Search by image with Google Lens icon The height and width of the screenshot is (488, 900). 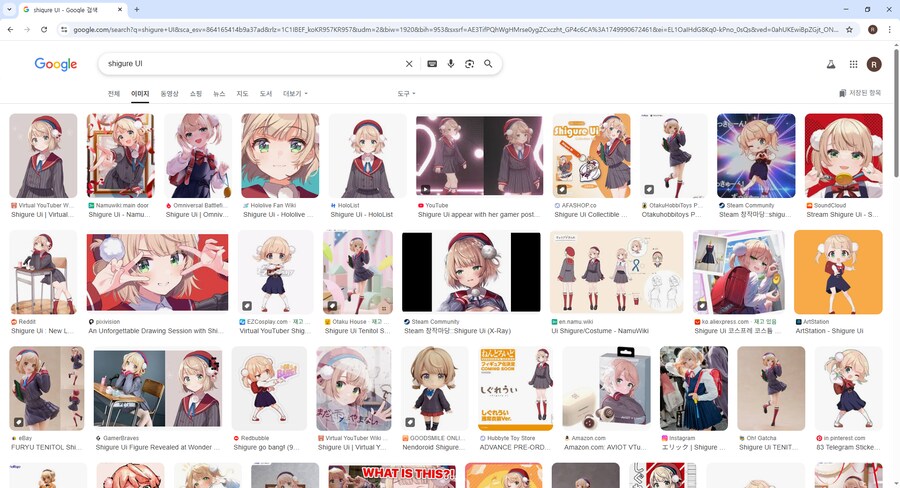470,64
